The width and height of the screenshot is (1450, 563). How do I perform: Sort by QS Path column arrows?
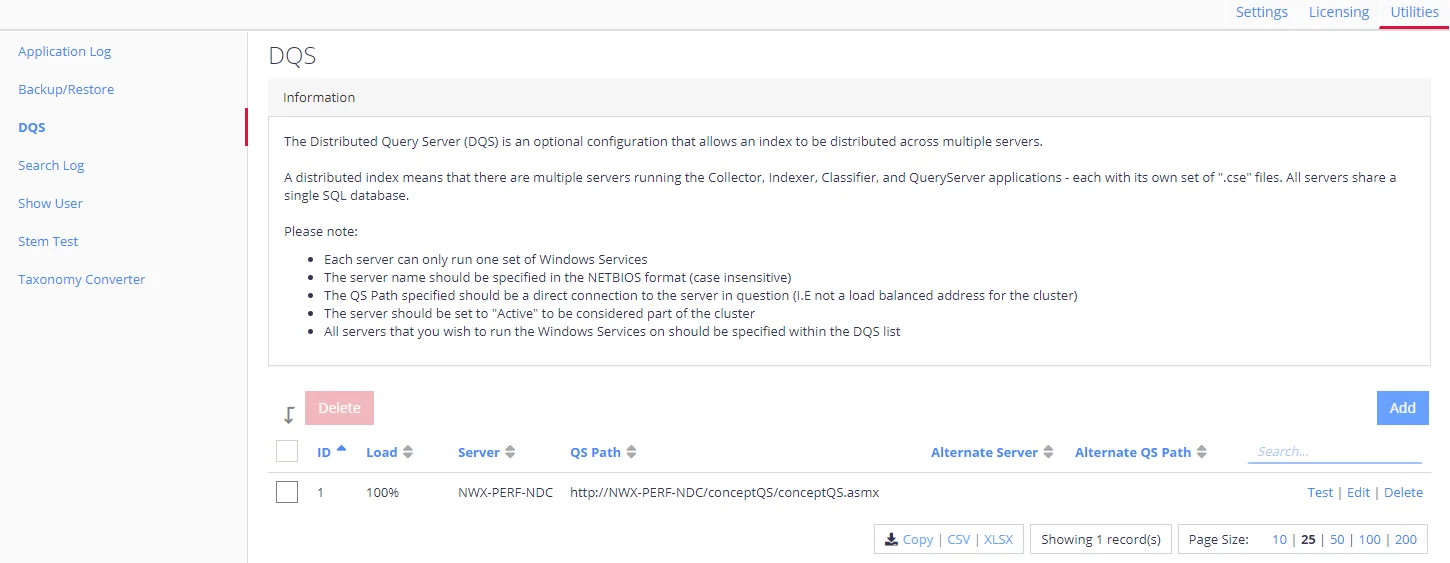click(x=631, y=452)
